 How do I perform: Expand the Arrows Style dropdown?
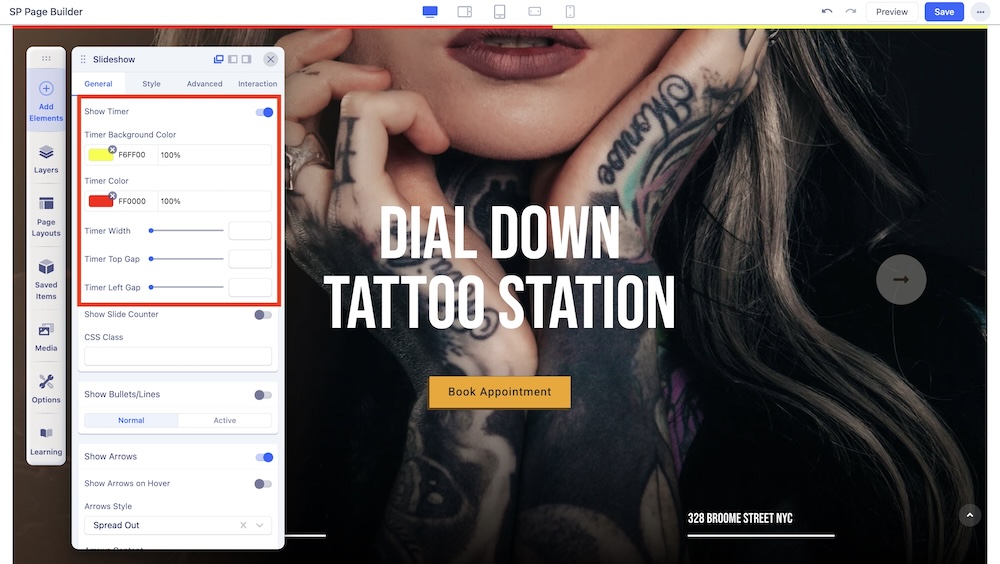click(x=178, y=525)
